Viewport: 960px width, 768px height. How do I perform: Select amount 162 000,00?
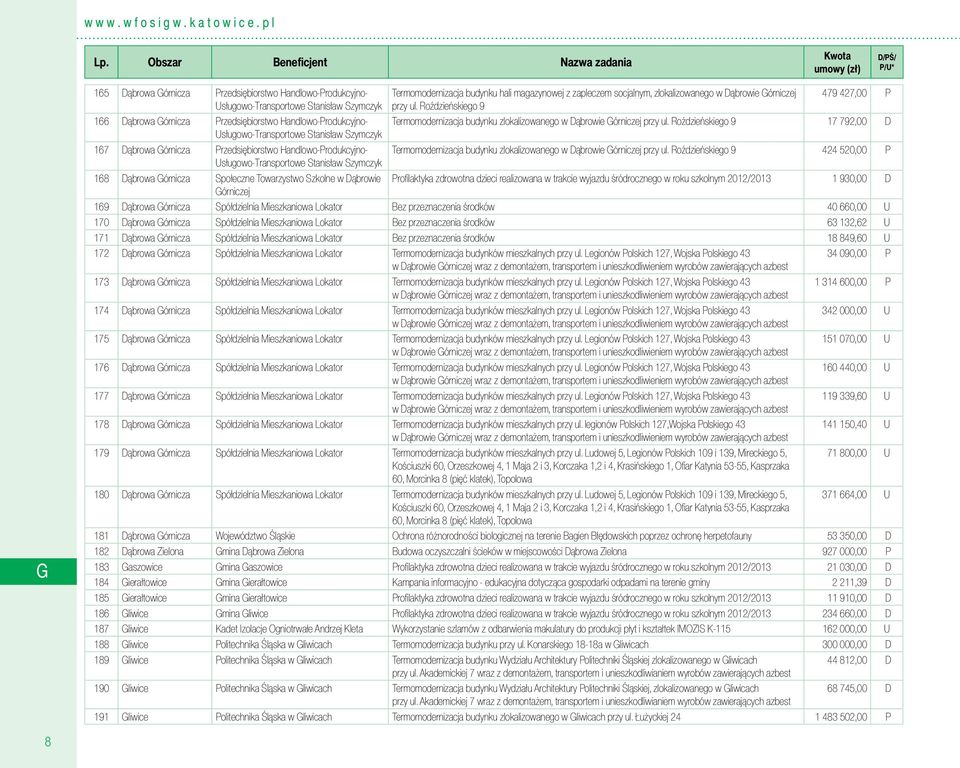[x=844, y=629]
